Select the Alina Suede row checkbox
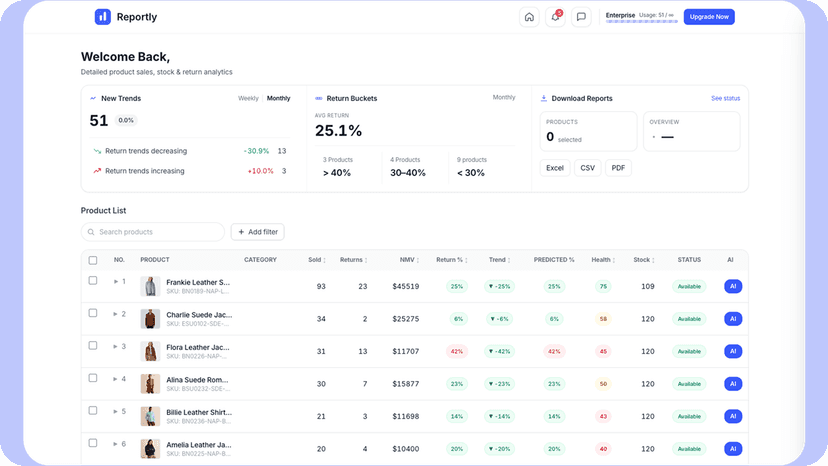The image size is (828, 466). pos(93,378)
